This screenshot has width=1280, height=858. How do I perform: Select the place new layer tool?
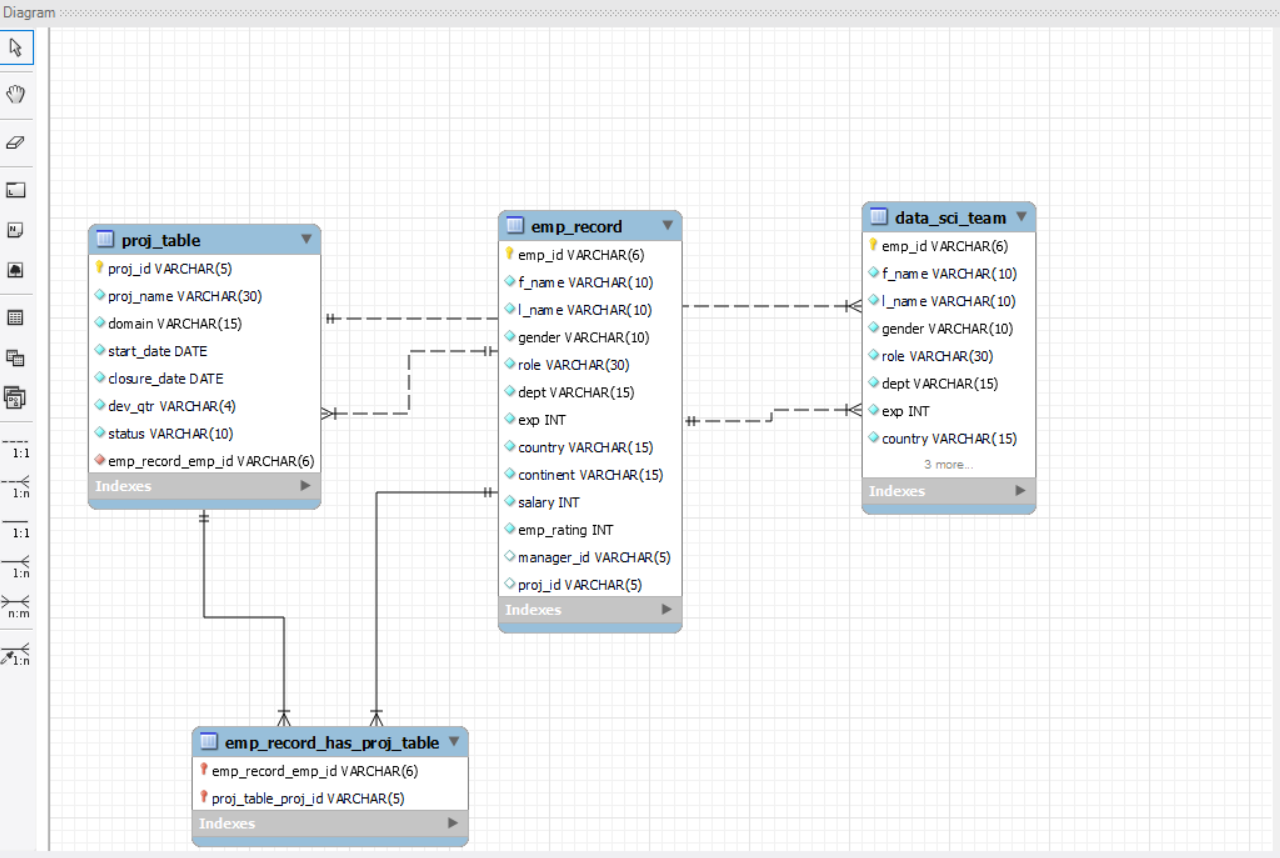(17, 189)
